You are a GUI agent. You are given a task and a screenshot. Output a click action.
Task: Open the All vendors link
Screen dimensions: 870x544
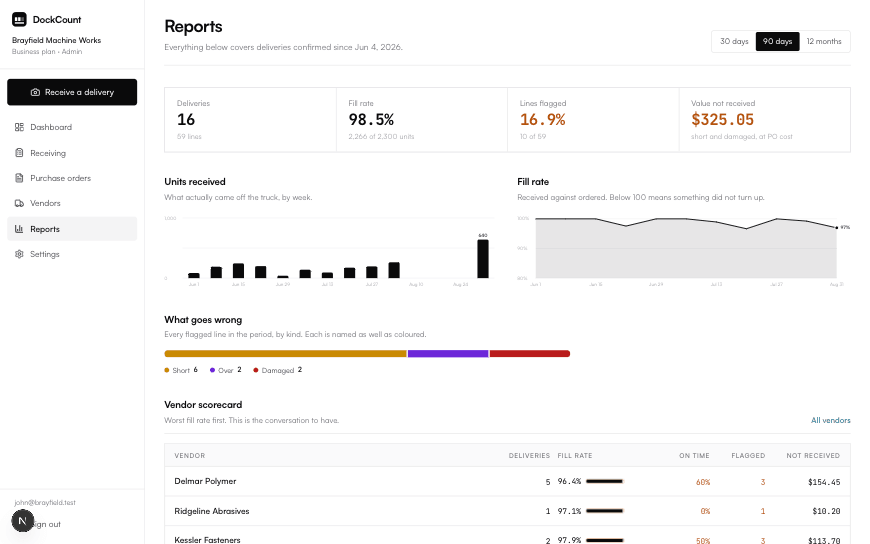[831, 420]
